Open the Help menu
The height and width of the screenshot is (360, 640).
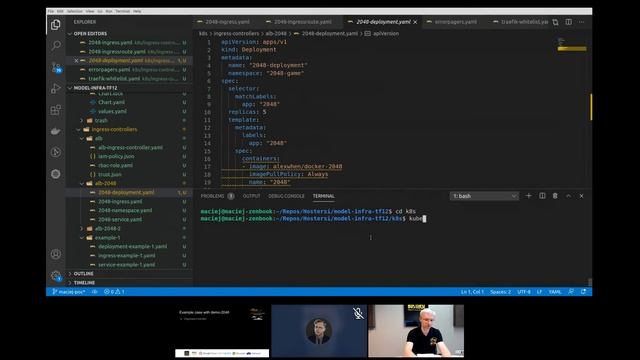point(137,11)
